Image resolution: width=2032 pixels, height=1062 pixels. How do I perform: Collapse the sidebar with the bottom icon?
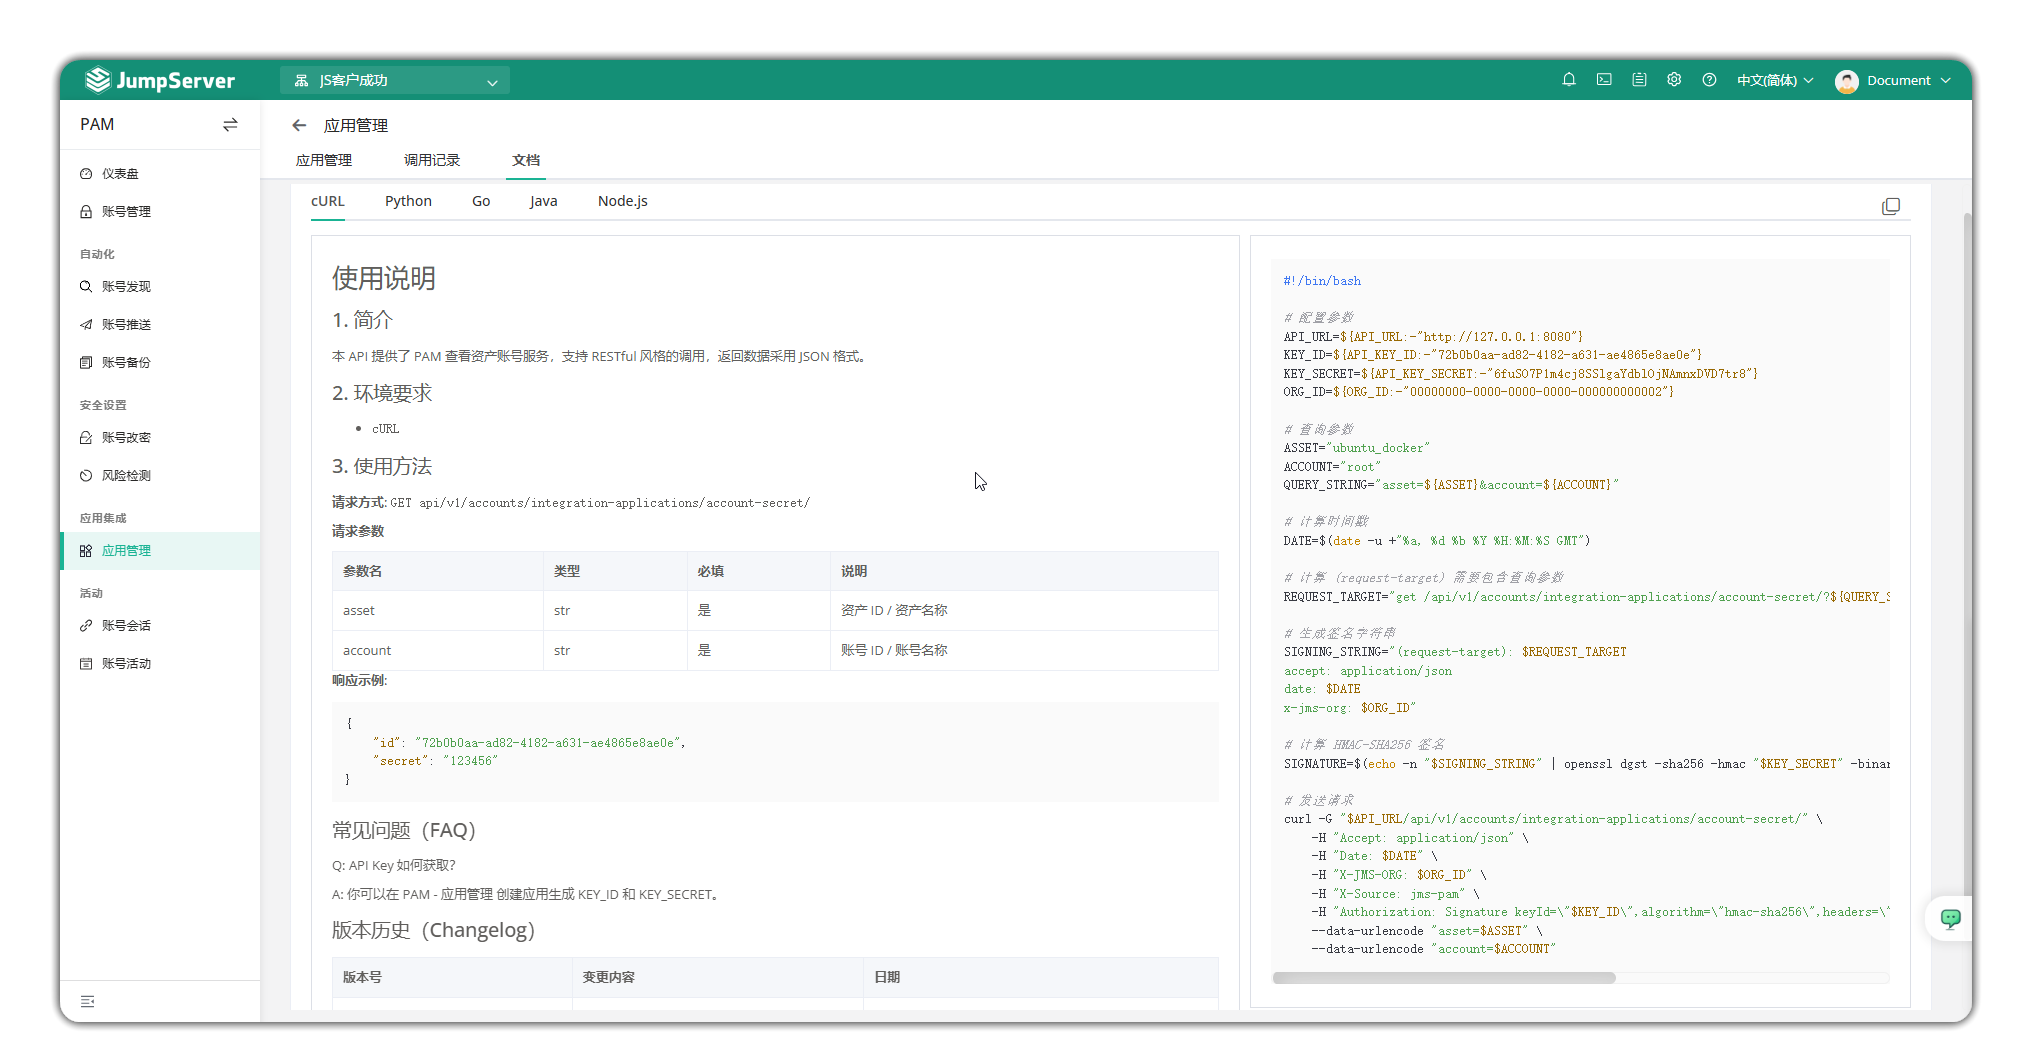88,1001
